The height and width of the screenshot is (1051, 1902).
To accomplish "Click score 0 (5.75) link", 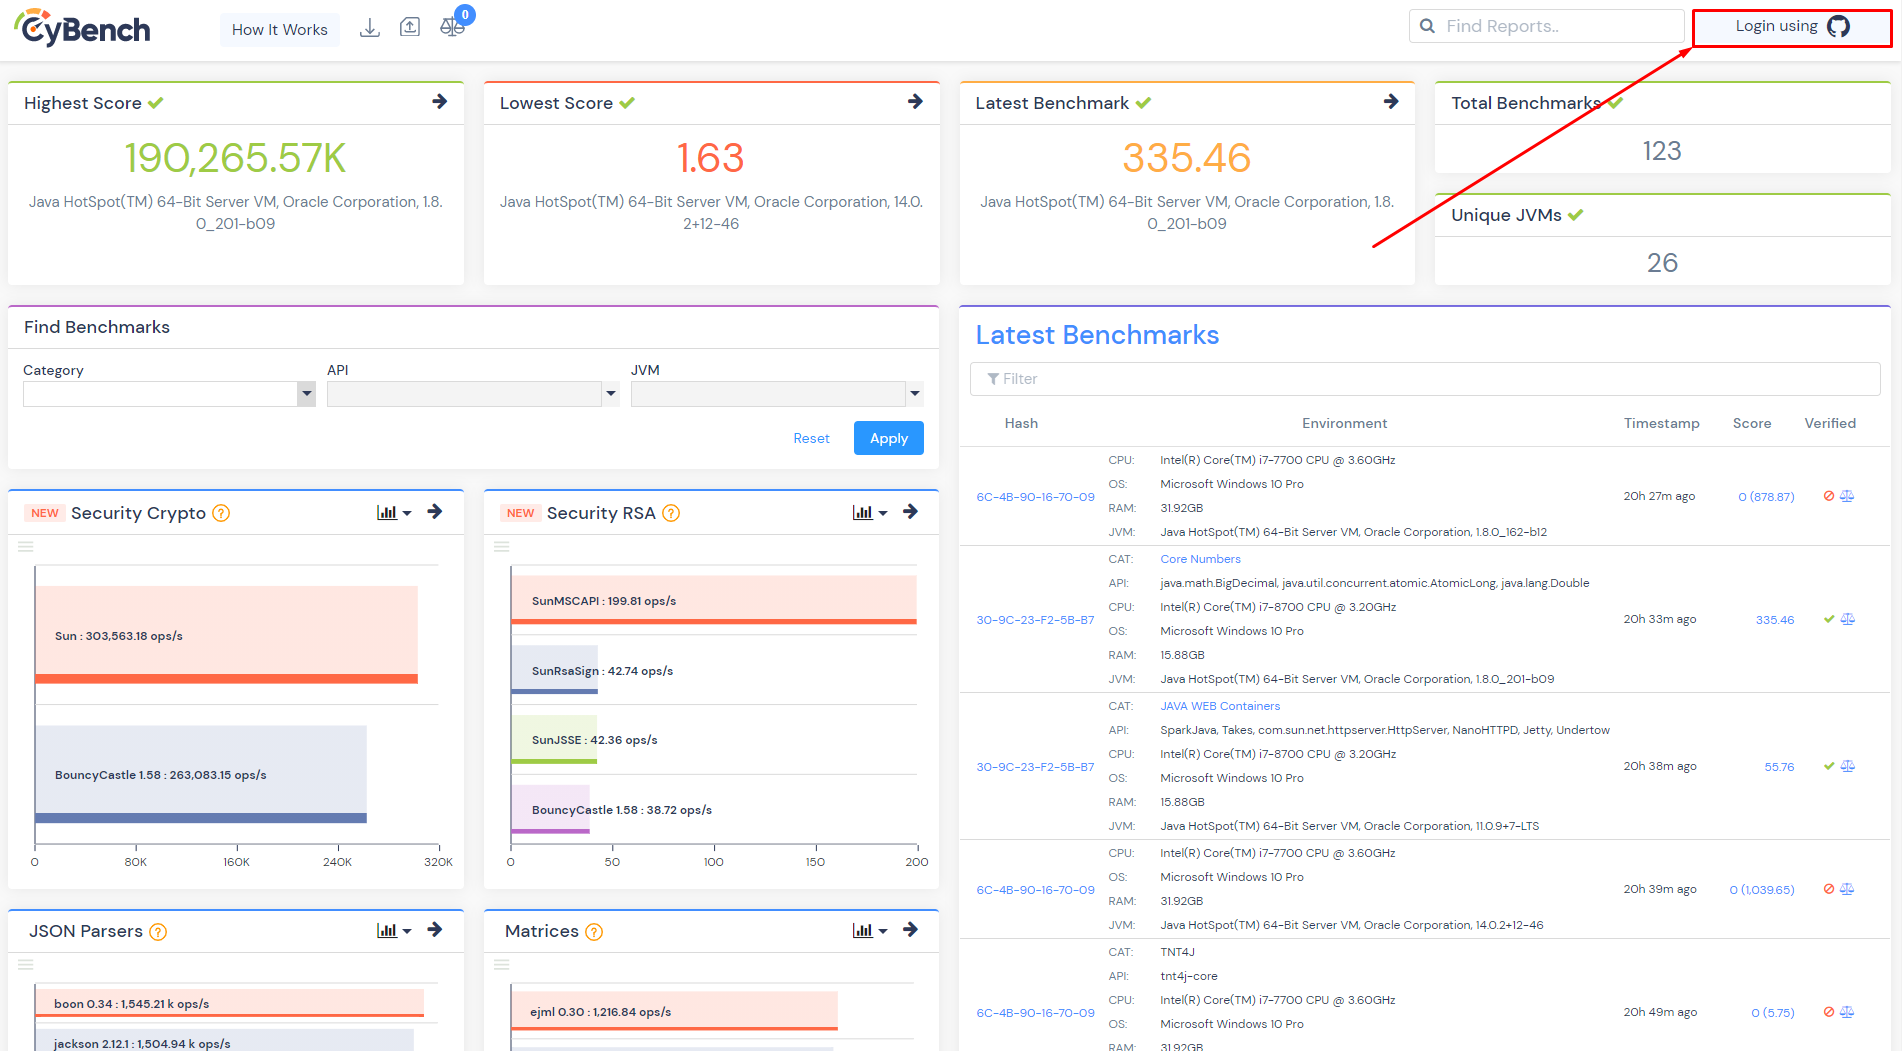I will pyautogui.click(x=1773, y=1013).
